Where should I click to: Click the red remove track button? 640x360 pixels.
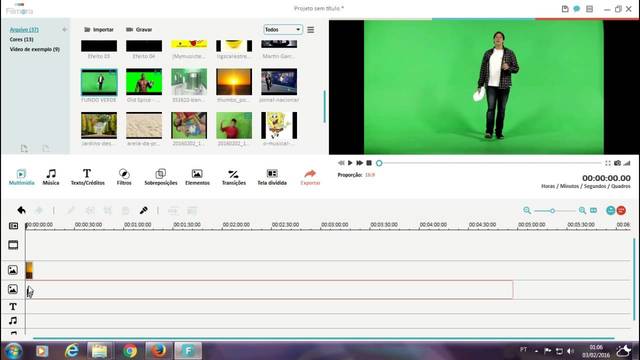[621, 211]
